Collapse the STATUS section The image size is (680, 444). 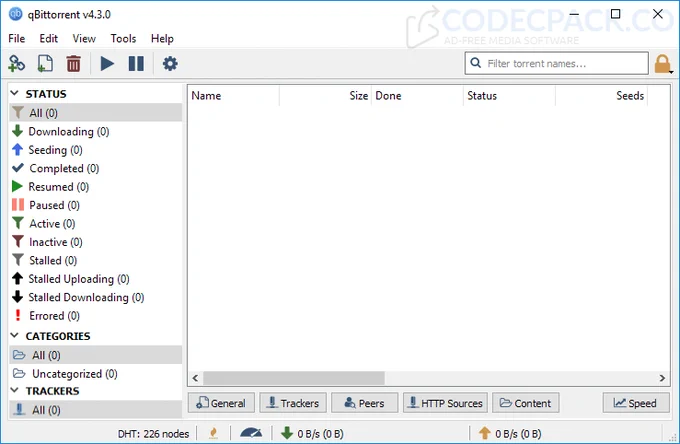15,93
